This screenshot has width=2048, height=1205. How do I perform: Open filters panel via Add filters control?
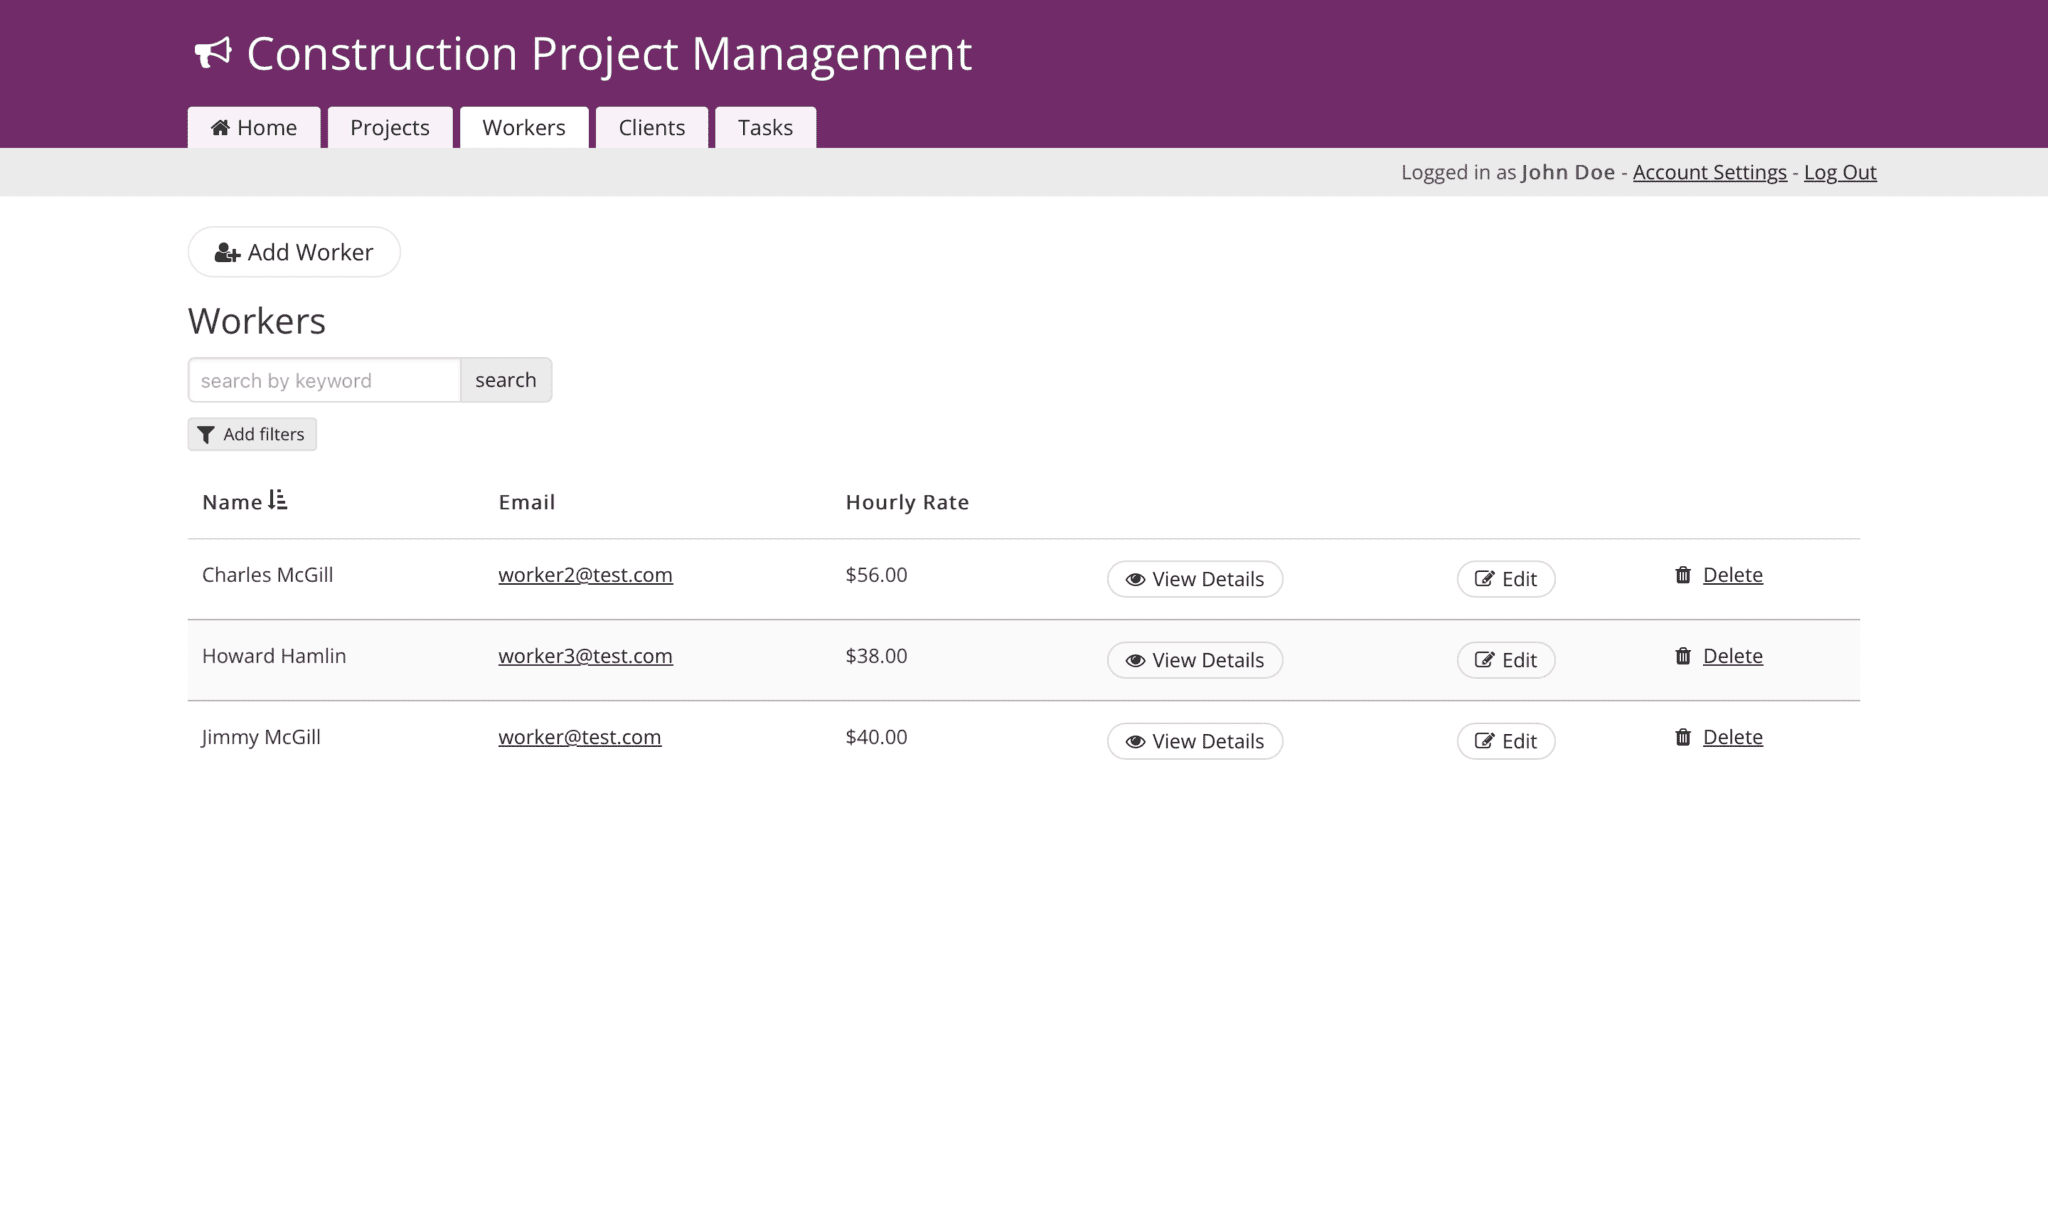251,434
